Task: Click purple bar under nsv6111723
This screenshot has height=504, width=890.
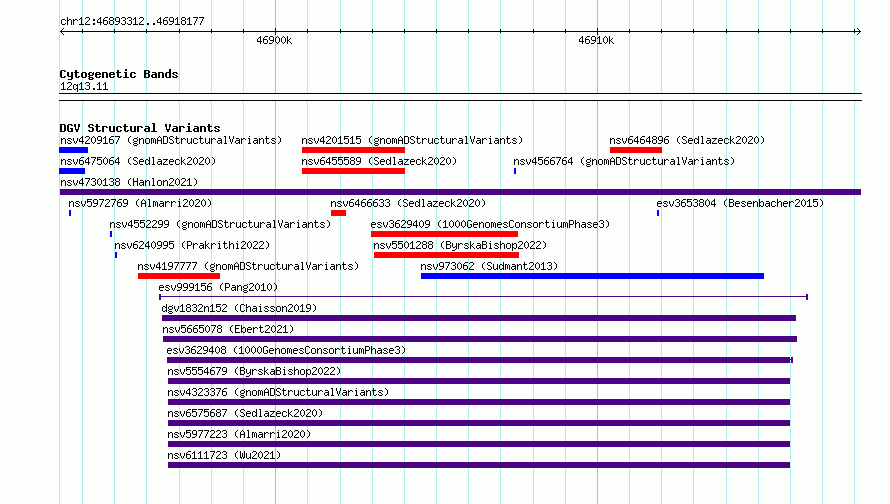Action: 478,465
